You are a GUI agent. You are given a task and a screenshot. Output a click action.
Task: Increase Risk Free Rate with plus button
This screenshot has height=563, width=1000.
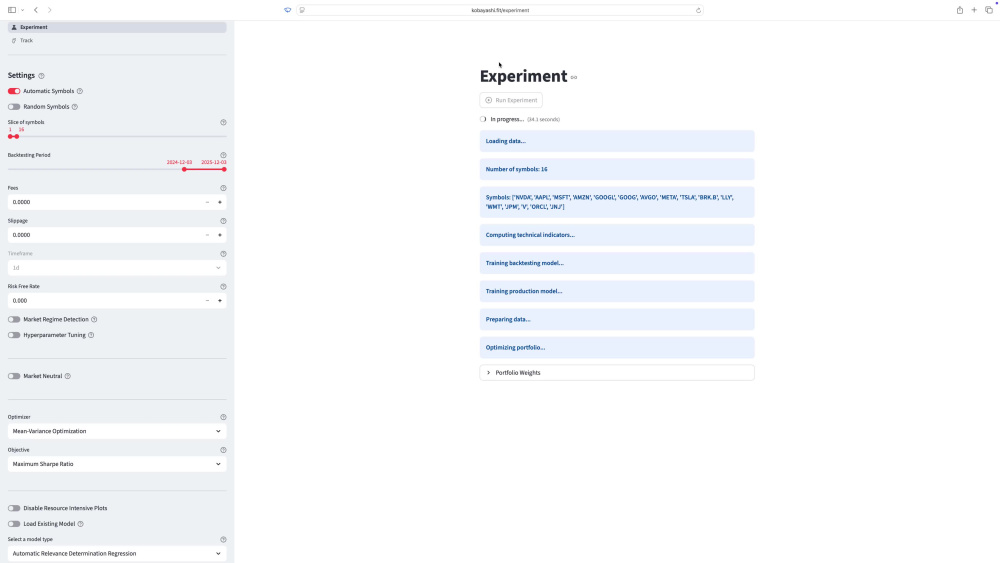220,301
